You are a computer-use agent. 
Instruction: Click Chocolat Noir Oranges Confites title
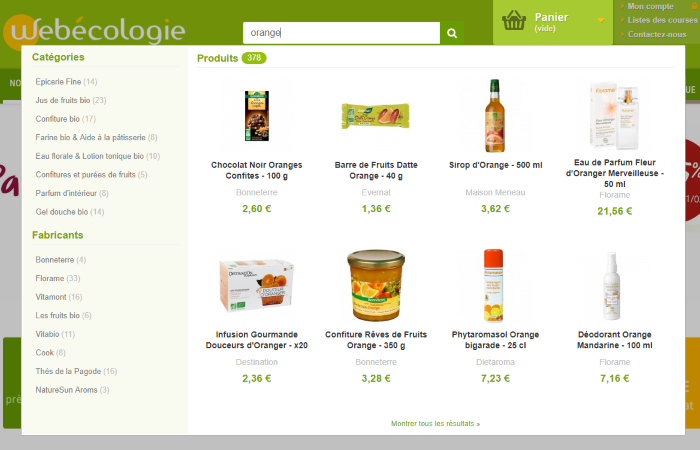[257, 171]
